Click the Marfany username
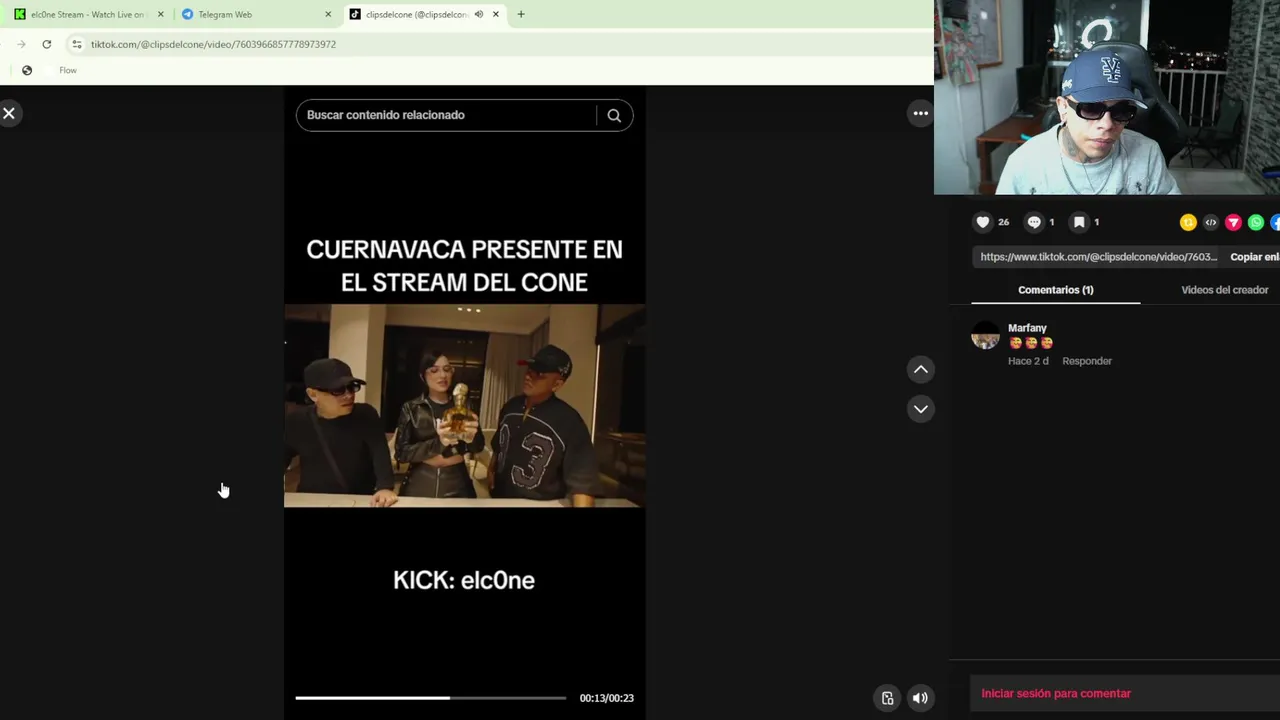Screen dimensions: 1280x720 [x=1027, y=328]
